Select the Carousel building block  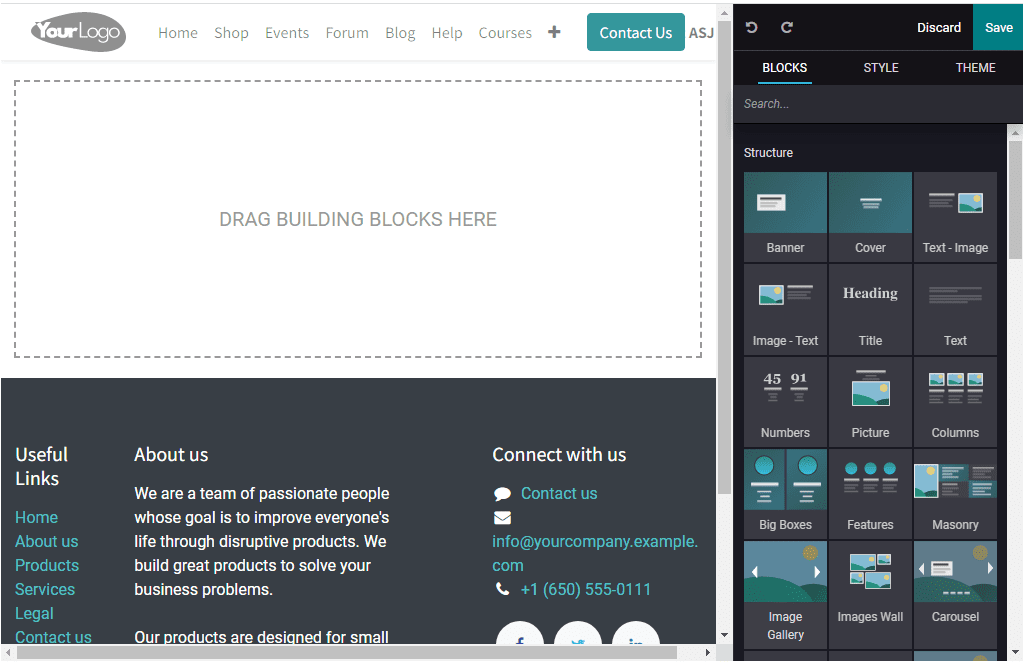pos(955,584)
